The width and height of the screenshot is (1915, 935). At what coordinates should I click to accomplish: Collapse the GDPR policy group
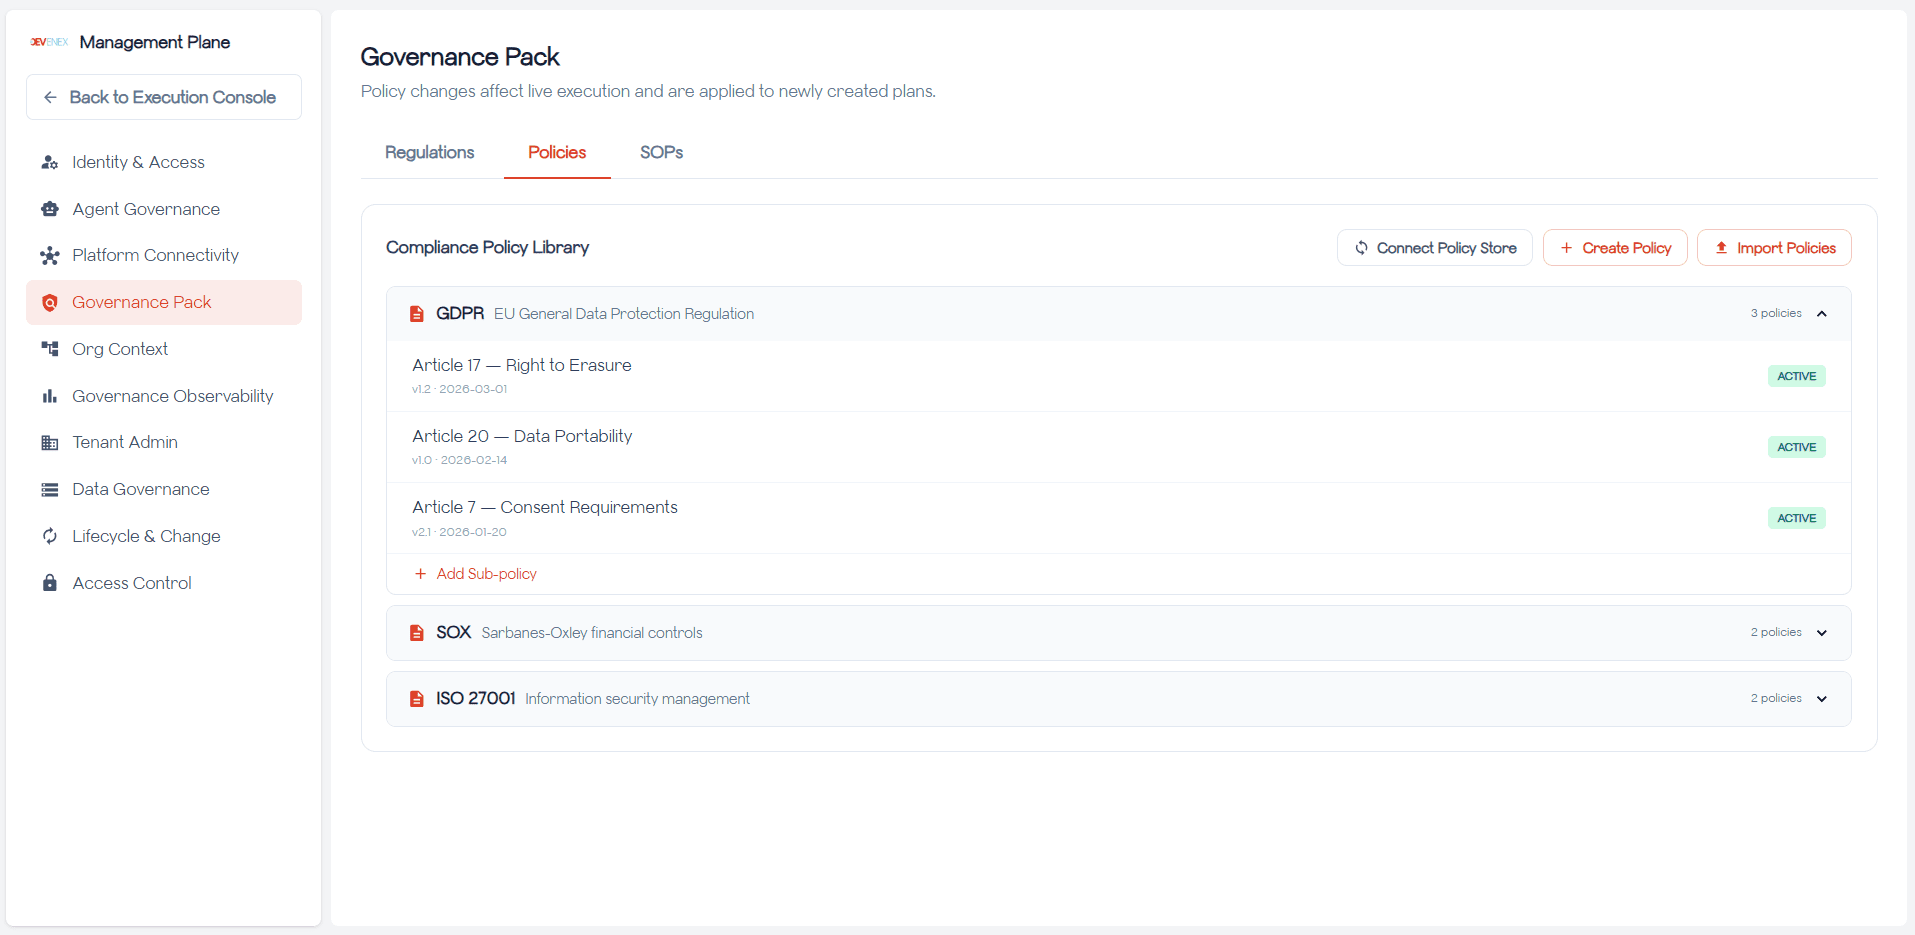coord(1821,314)
